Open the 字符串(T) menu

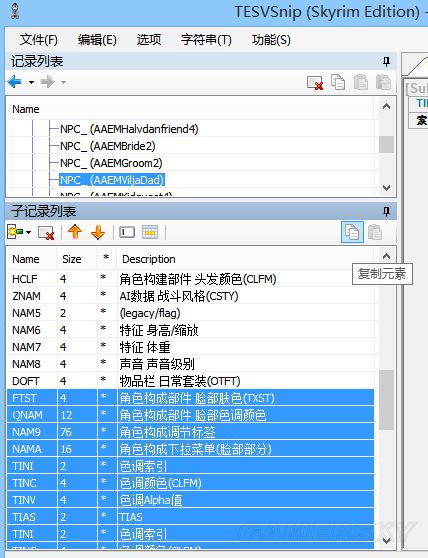click(x=206, y=40)
